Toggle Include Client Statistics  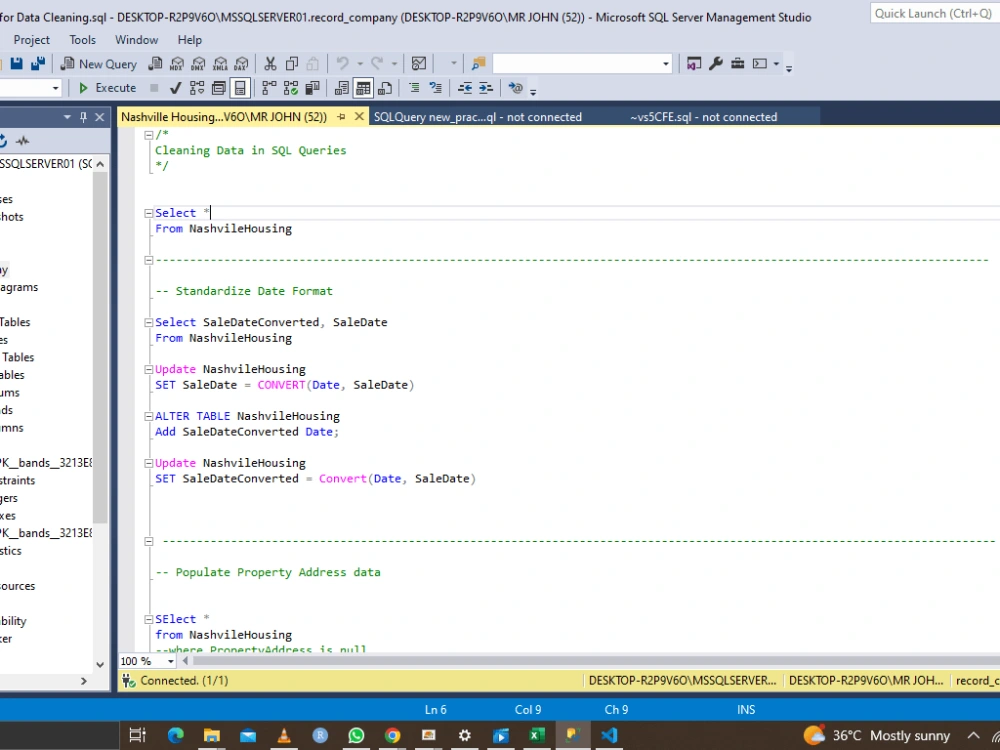click(x=312, y=88)
